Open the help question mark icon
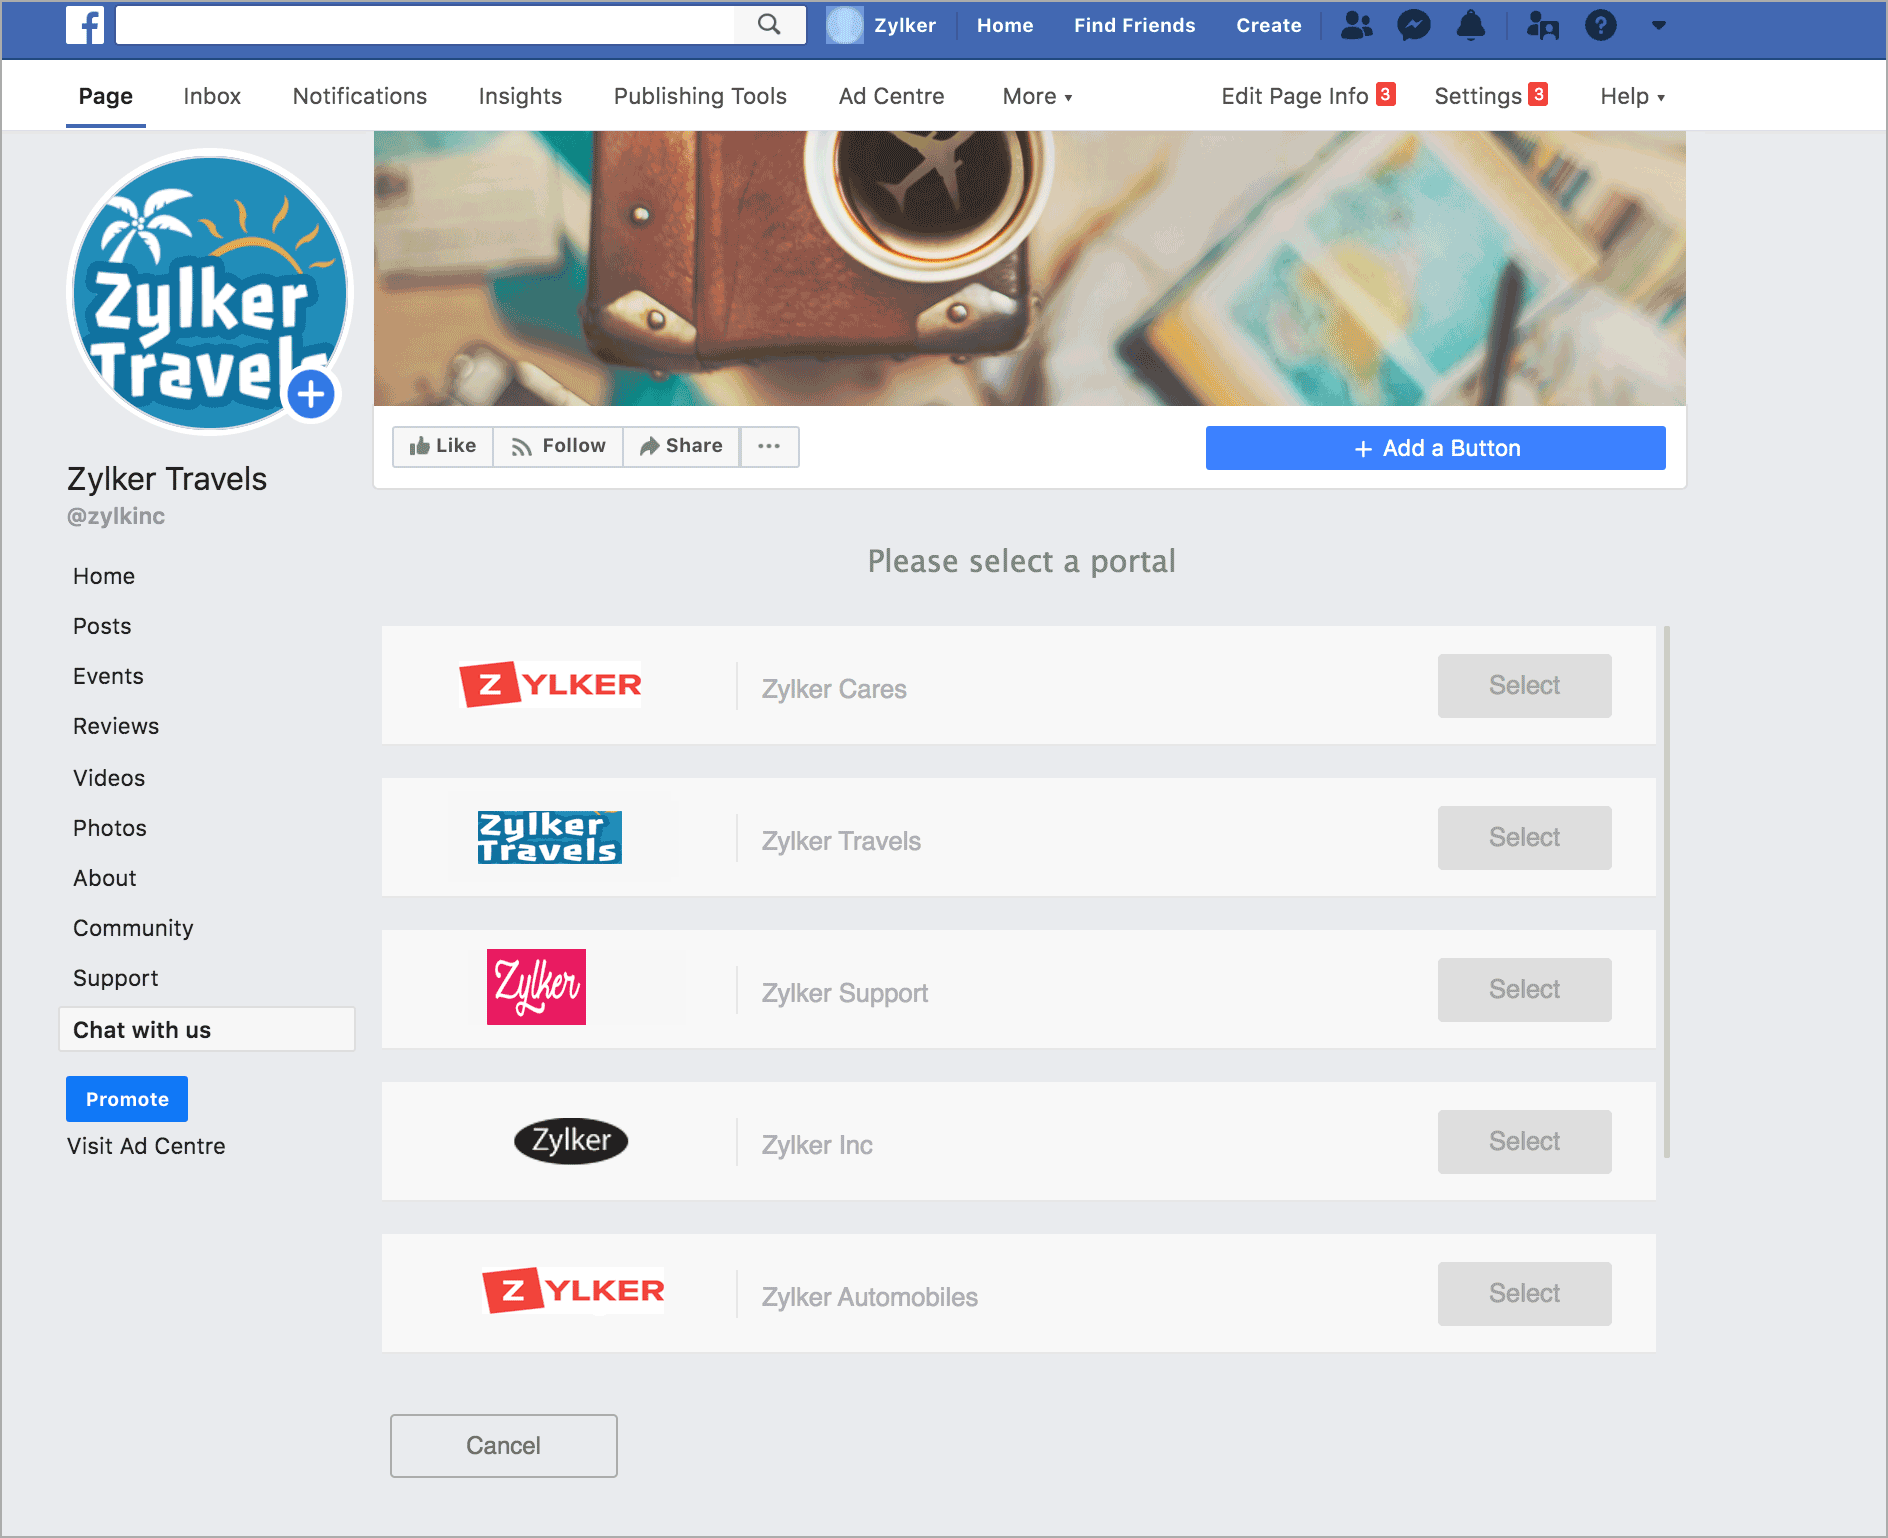 [1601, 25]
